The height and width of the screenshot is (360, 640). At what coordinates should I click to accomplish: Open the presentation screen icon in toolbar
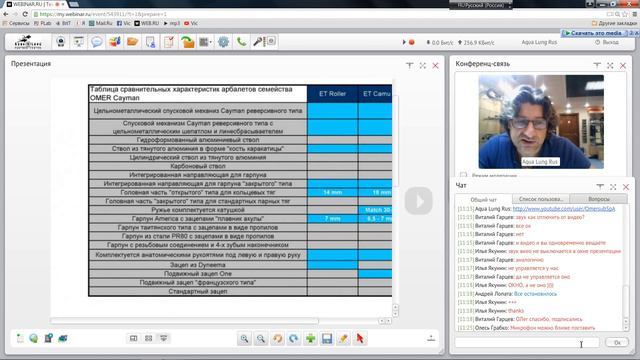pyautogui.click(x=79, y=42)
